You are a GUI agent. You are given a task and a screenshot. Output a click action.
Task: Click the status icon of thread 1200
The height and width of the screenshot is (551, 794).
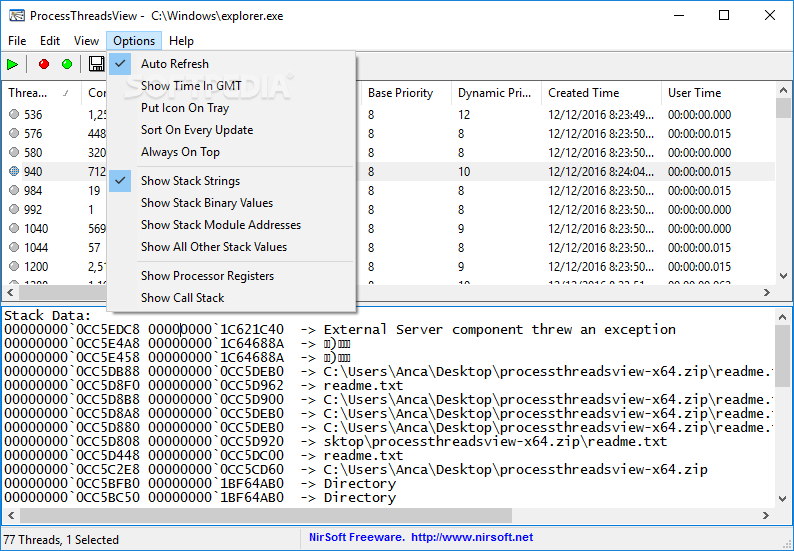14,266
